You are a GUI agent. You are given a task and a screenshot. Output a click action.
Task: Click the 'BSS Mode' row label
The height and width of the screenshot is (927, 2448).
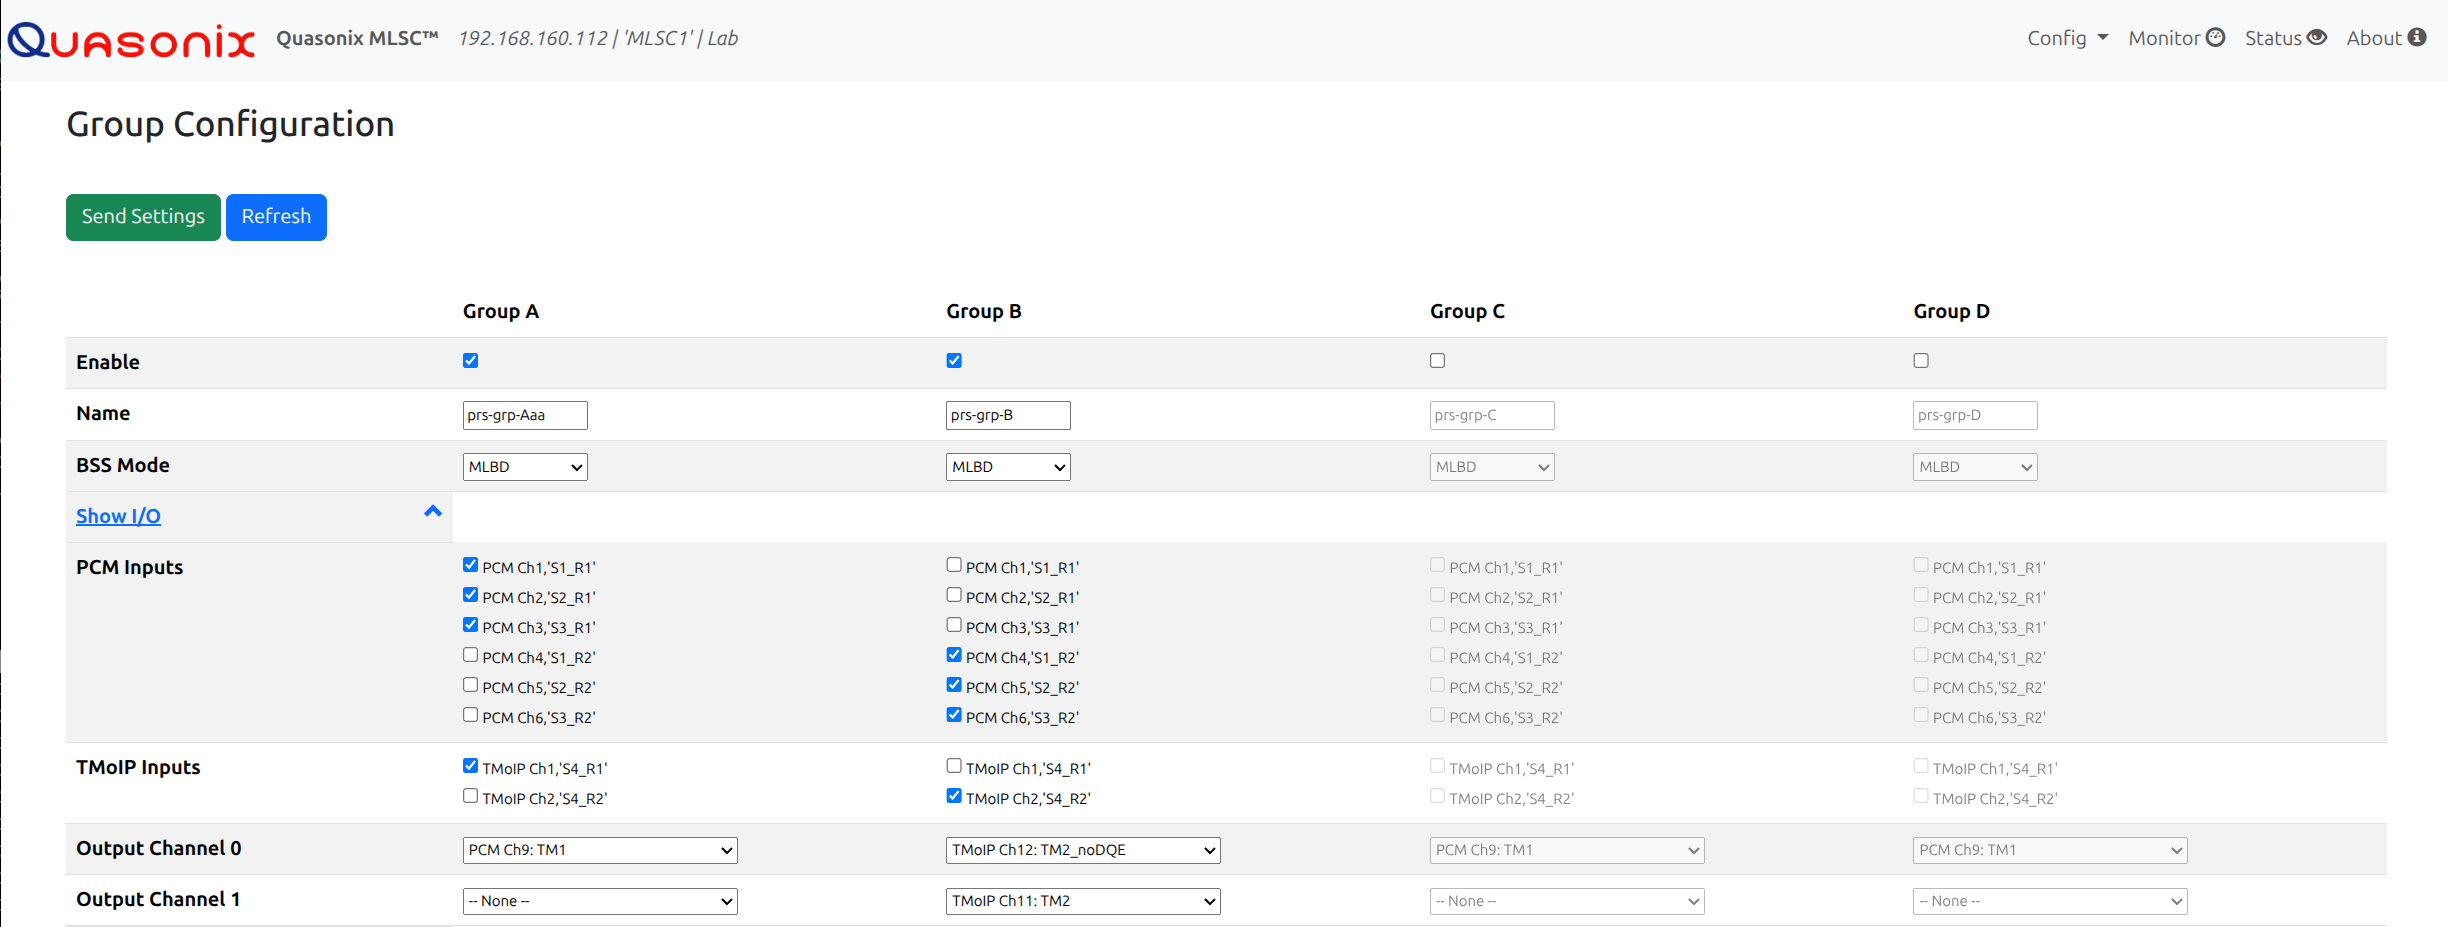point(123,465)
